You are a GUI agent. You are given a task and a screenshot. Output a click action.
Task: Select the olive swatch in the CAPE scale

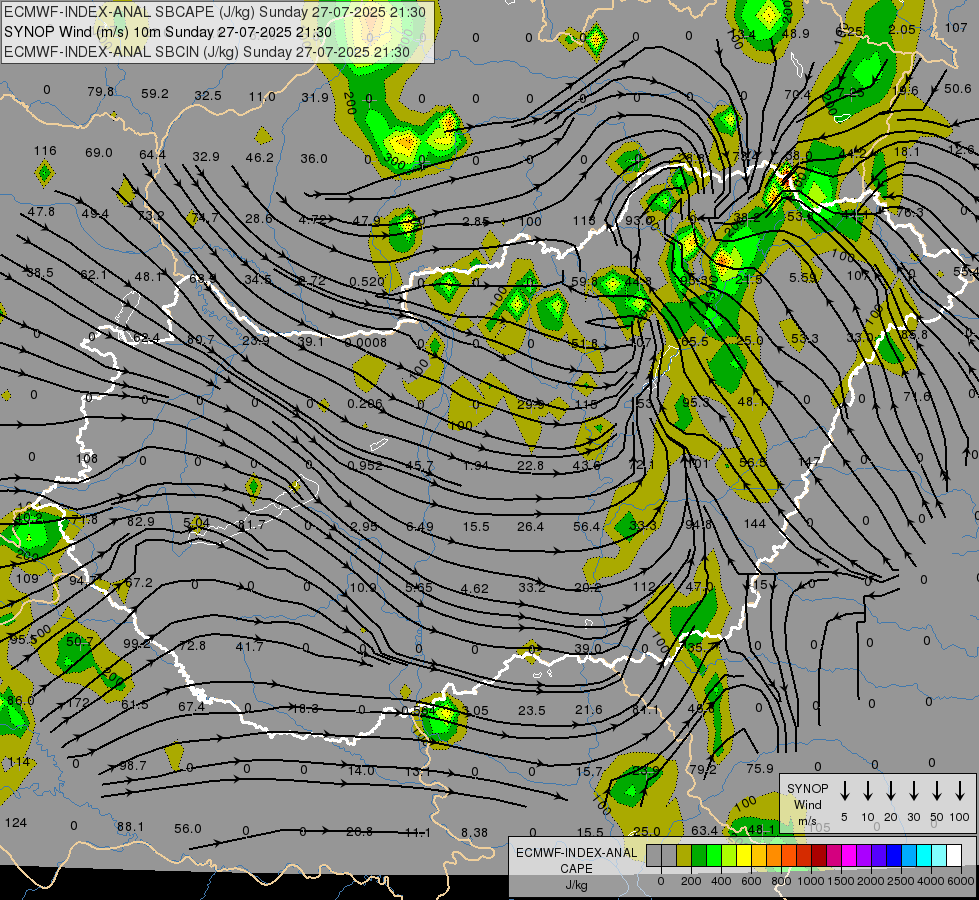point(684,856)
